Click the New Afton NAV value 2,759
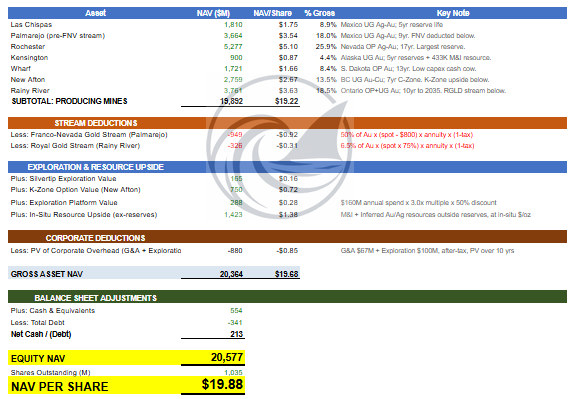 [233, 79]
